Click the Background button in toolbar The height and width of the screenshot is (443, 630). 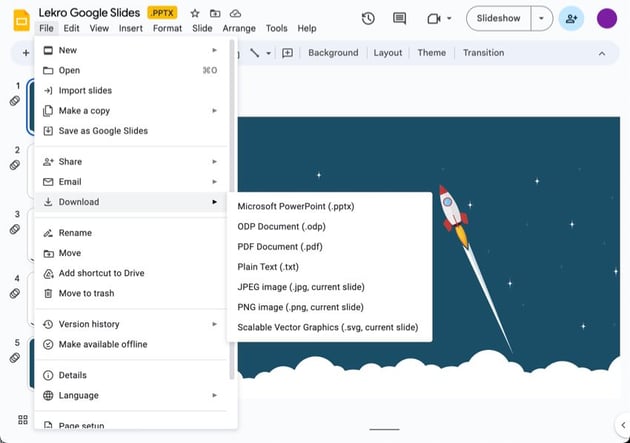point(333,53)
